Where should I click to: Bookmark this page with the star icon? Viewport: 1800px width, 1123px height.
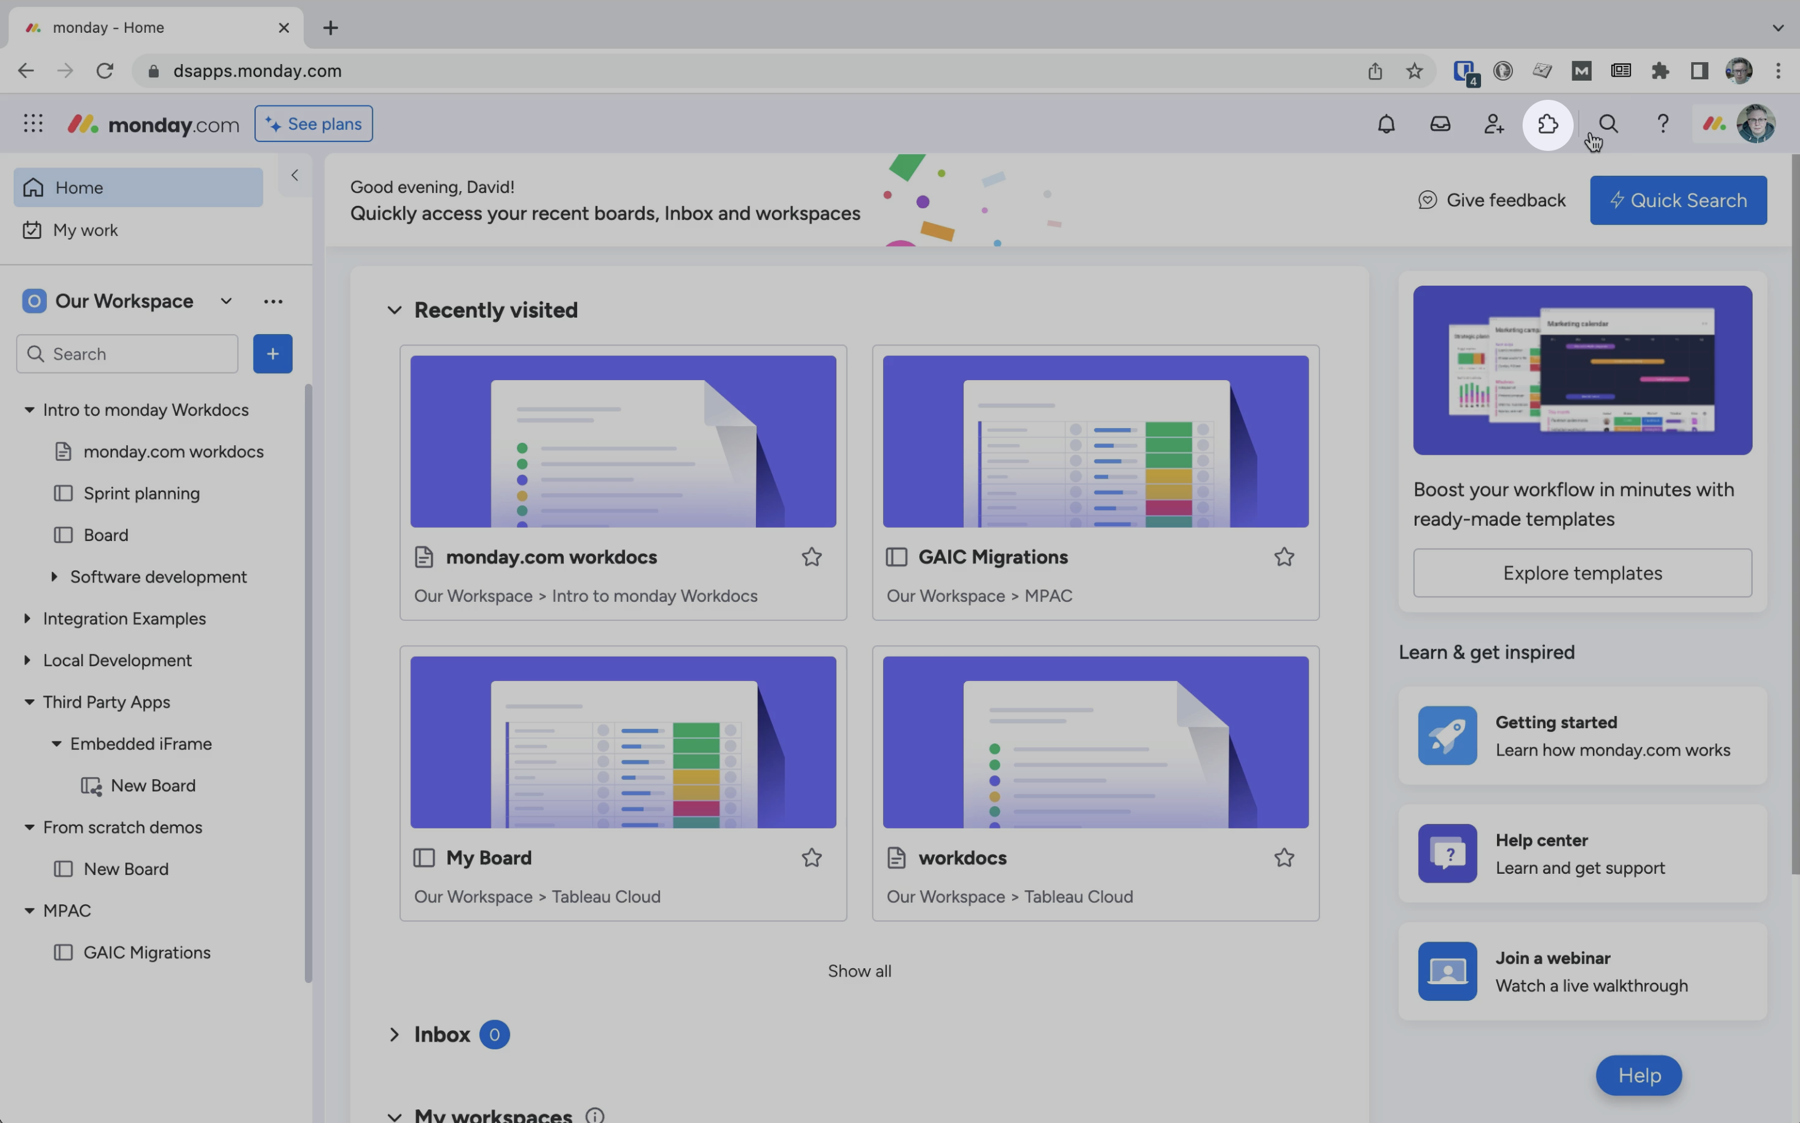(x=1414, y=71)
